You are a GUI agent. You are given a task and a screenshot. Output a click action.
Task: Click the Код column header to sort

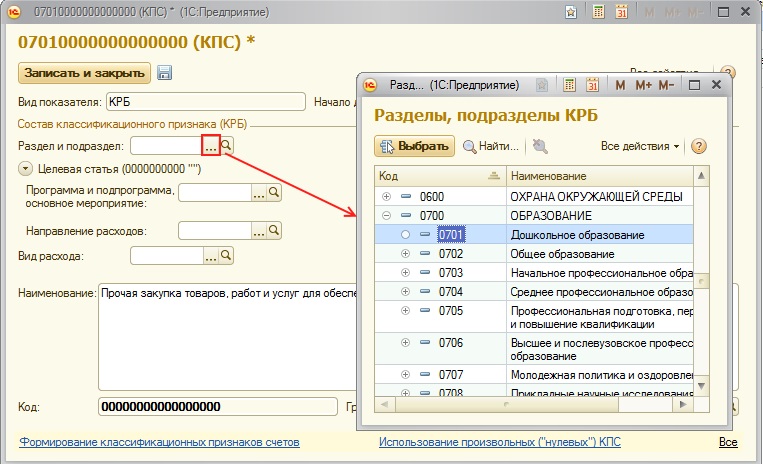440,176
